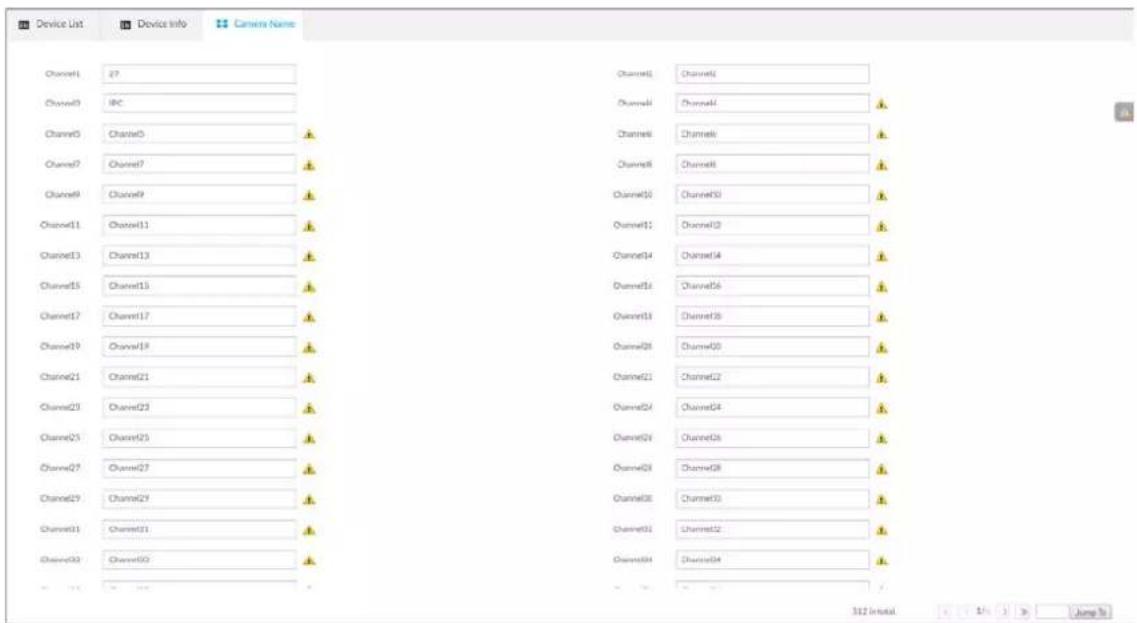
Task: Click the warning icon next to Channel4
Action: tap(882, 104)
